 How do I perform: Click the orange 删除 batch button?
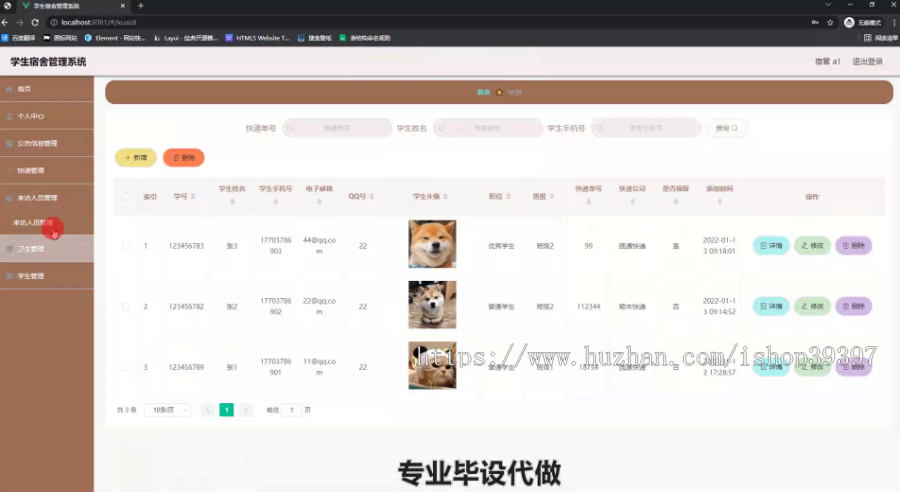click(184, 157)
